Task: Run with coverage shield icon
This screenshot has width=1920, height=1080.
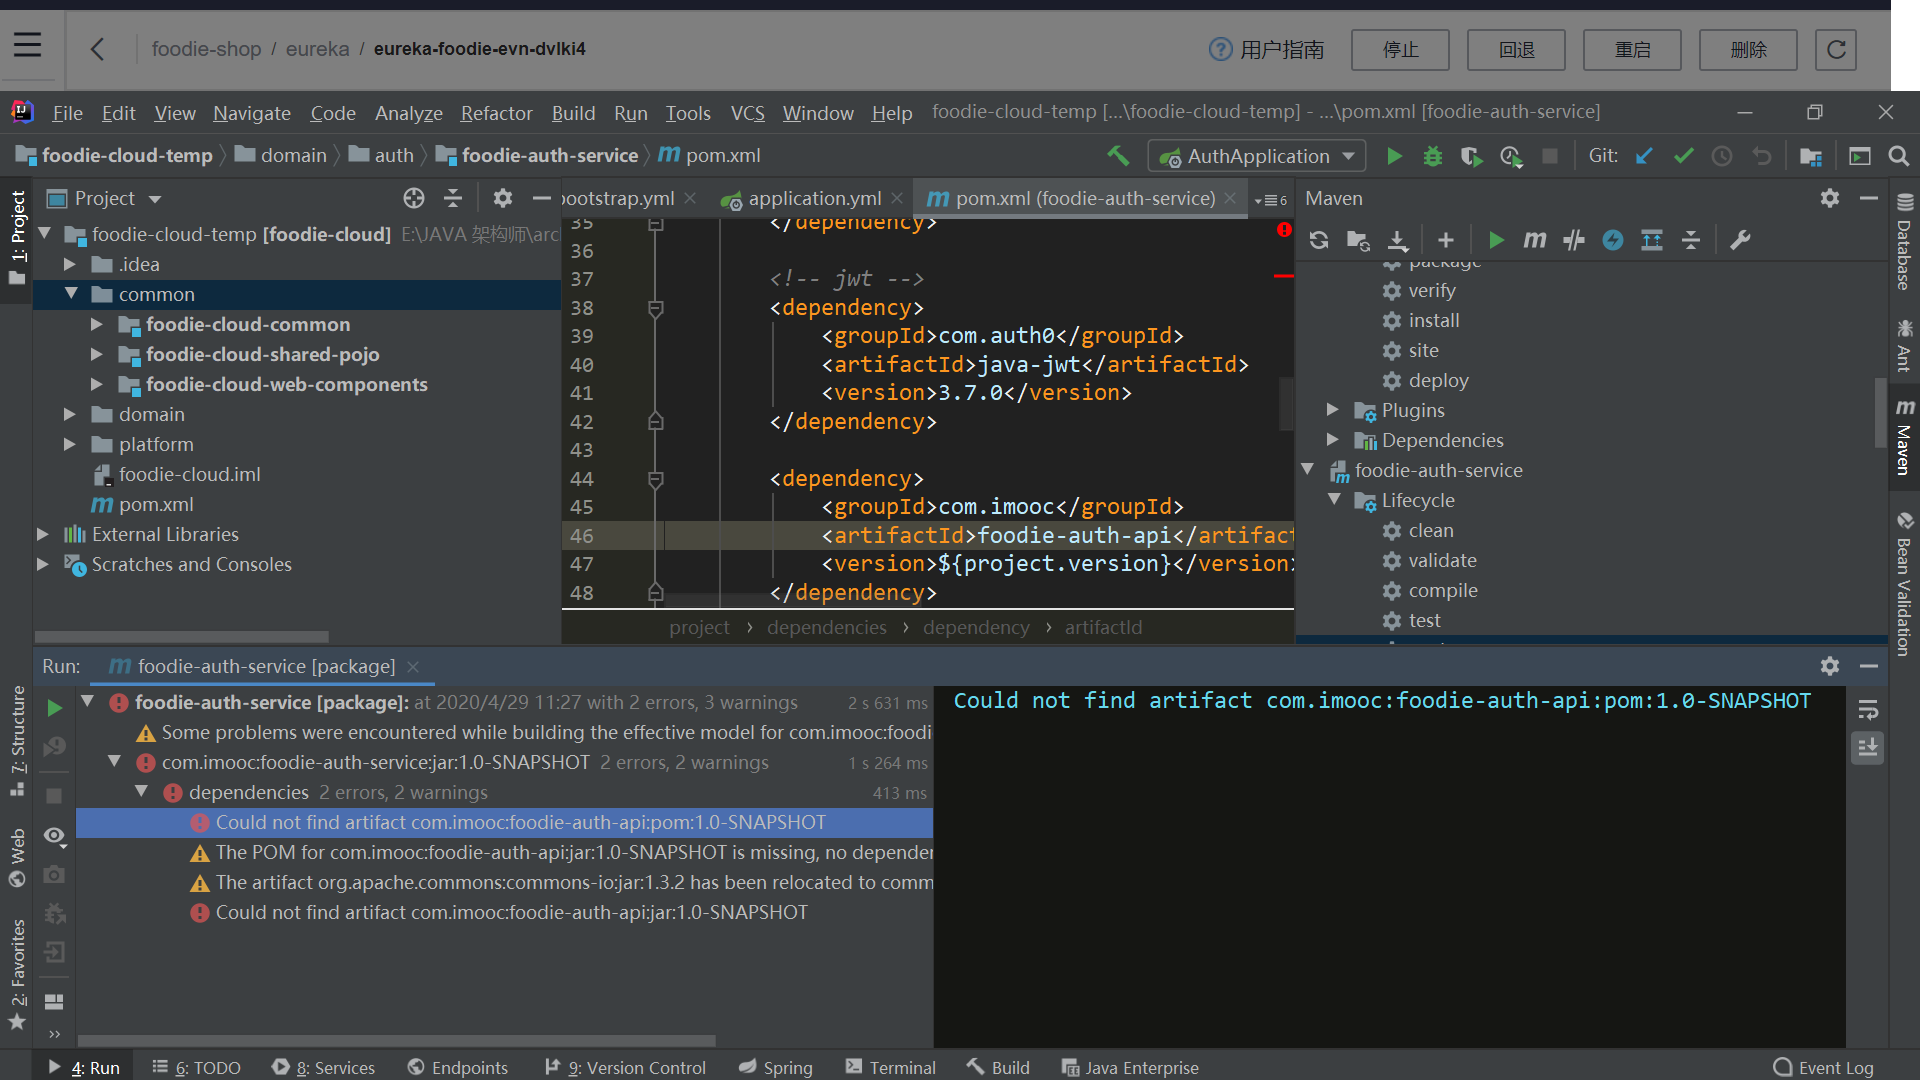Action: [1471, 156]
